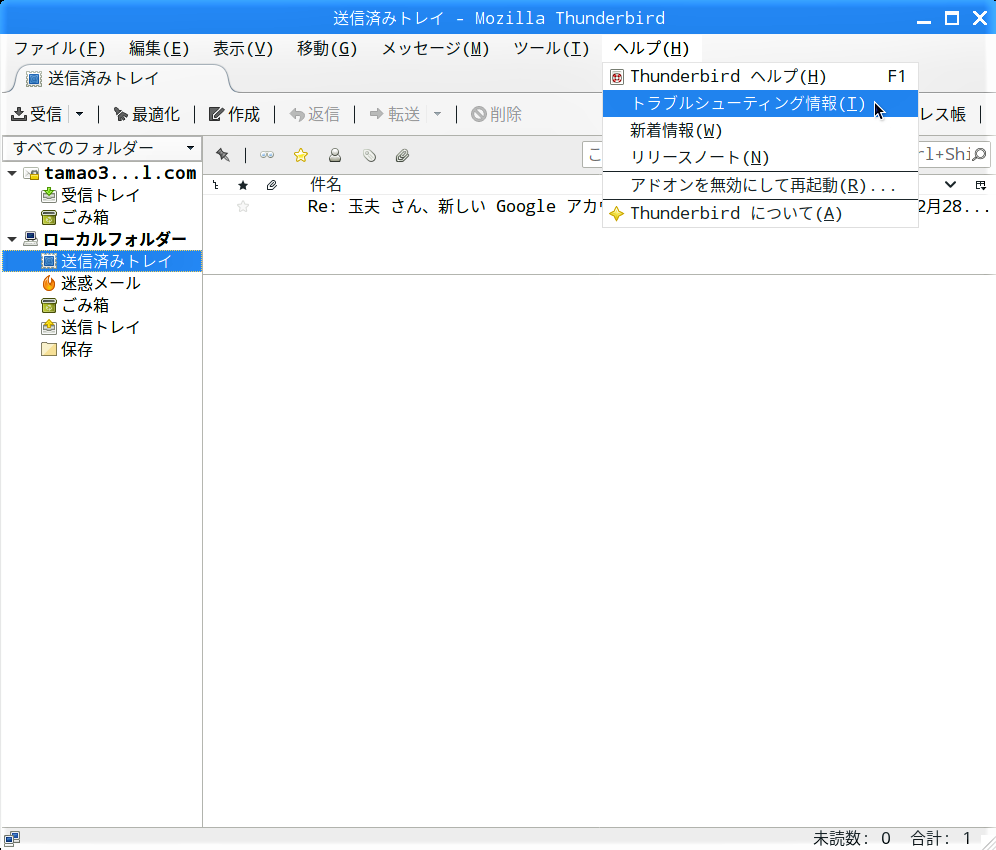996x850 pixels.
Task: Click the online status icon in statusbar
Action: pos(11,839)
